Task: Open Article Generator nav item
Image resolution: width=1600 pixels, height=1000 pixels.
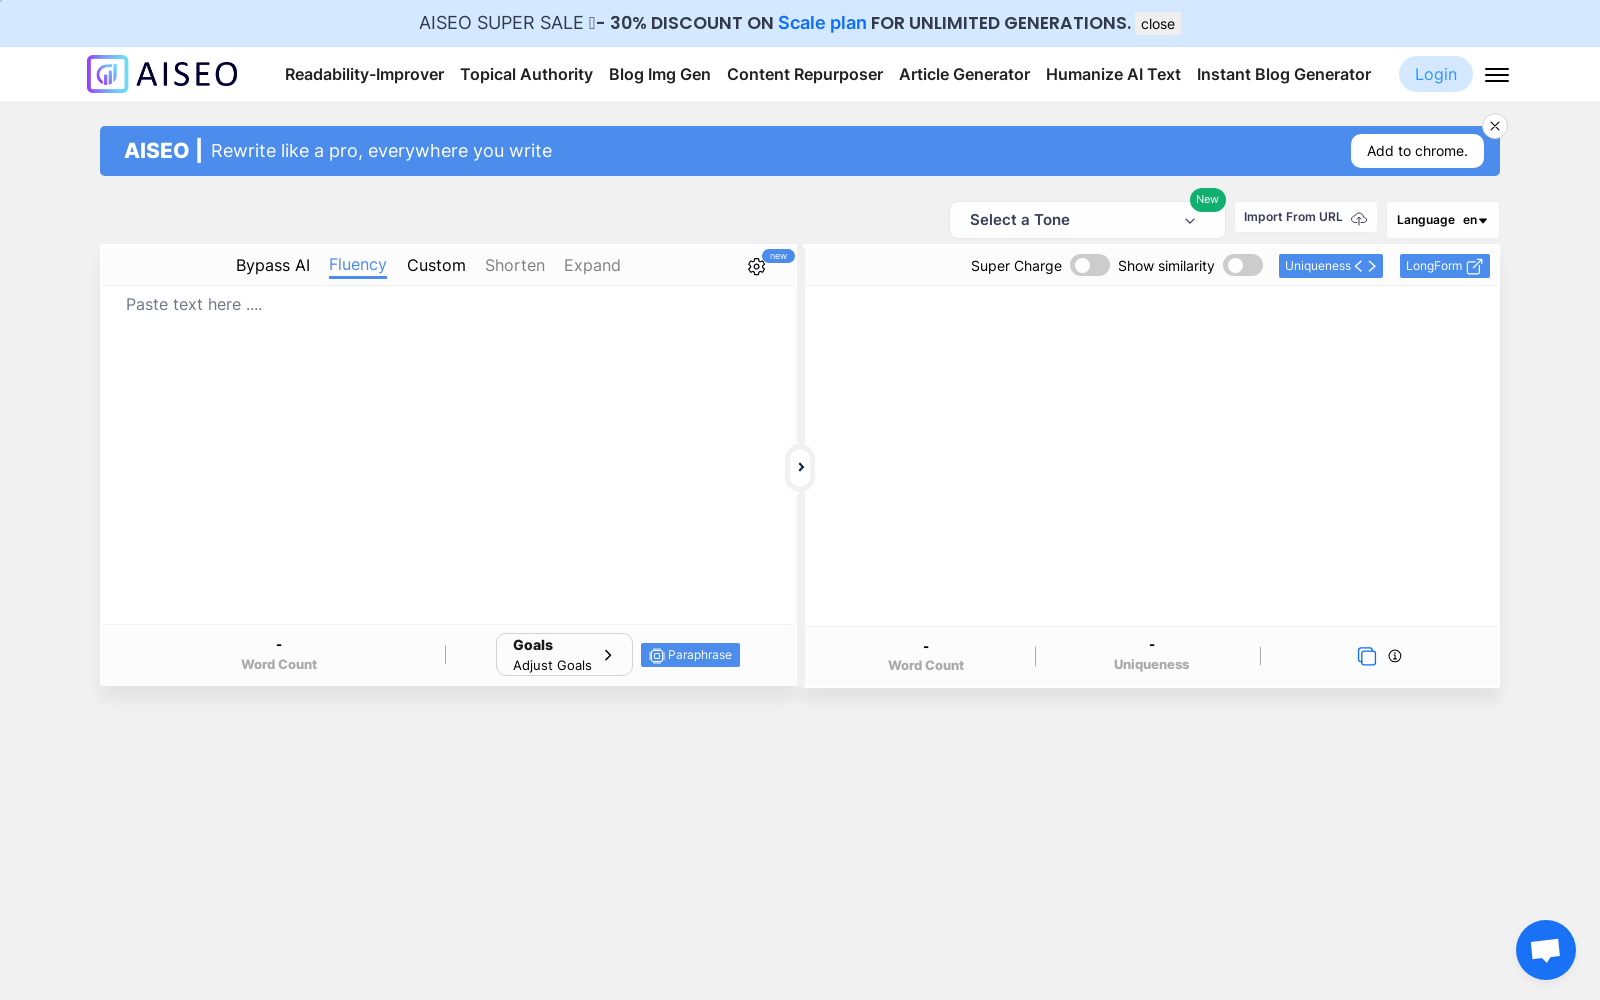Action: (964, 74)
